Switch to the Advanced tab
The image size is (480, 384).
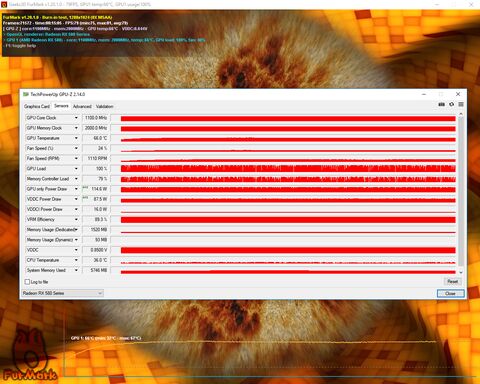tap(82, 106)
